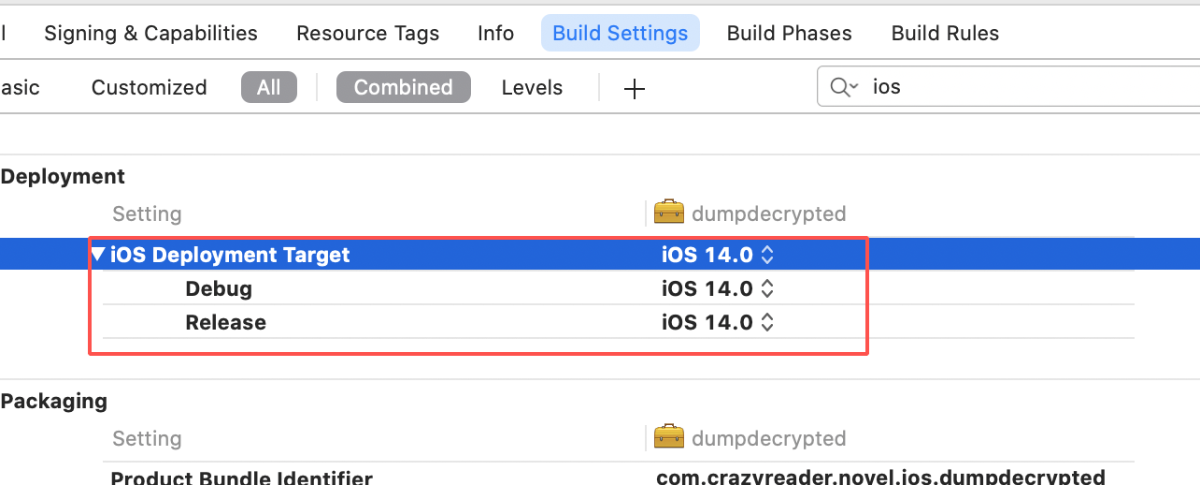Open iOS 14.0 popup for Deployment Target

717,255
